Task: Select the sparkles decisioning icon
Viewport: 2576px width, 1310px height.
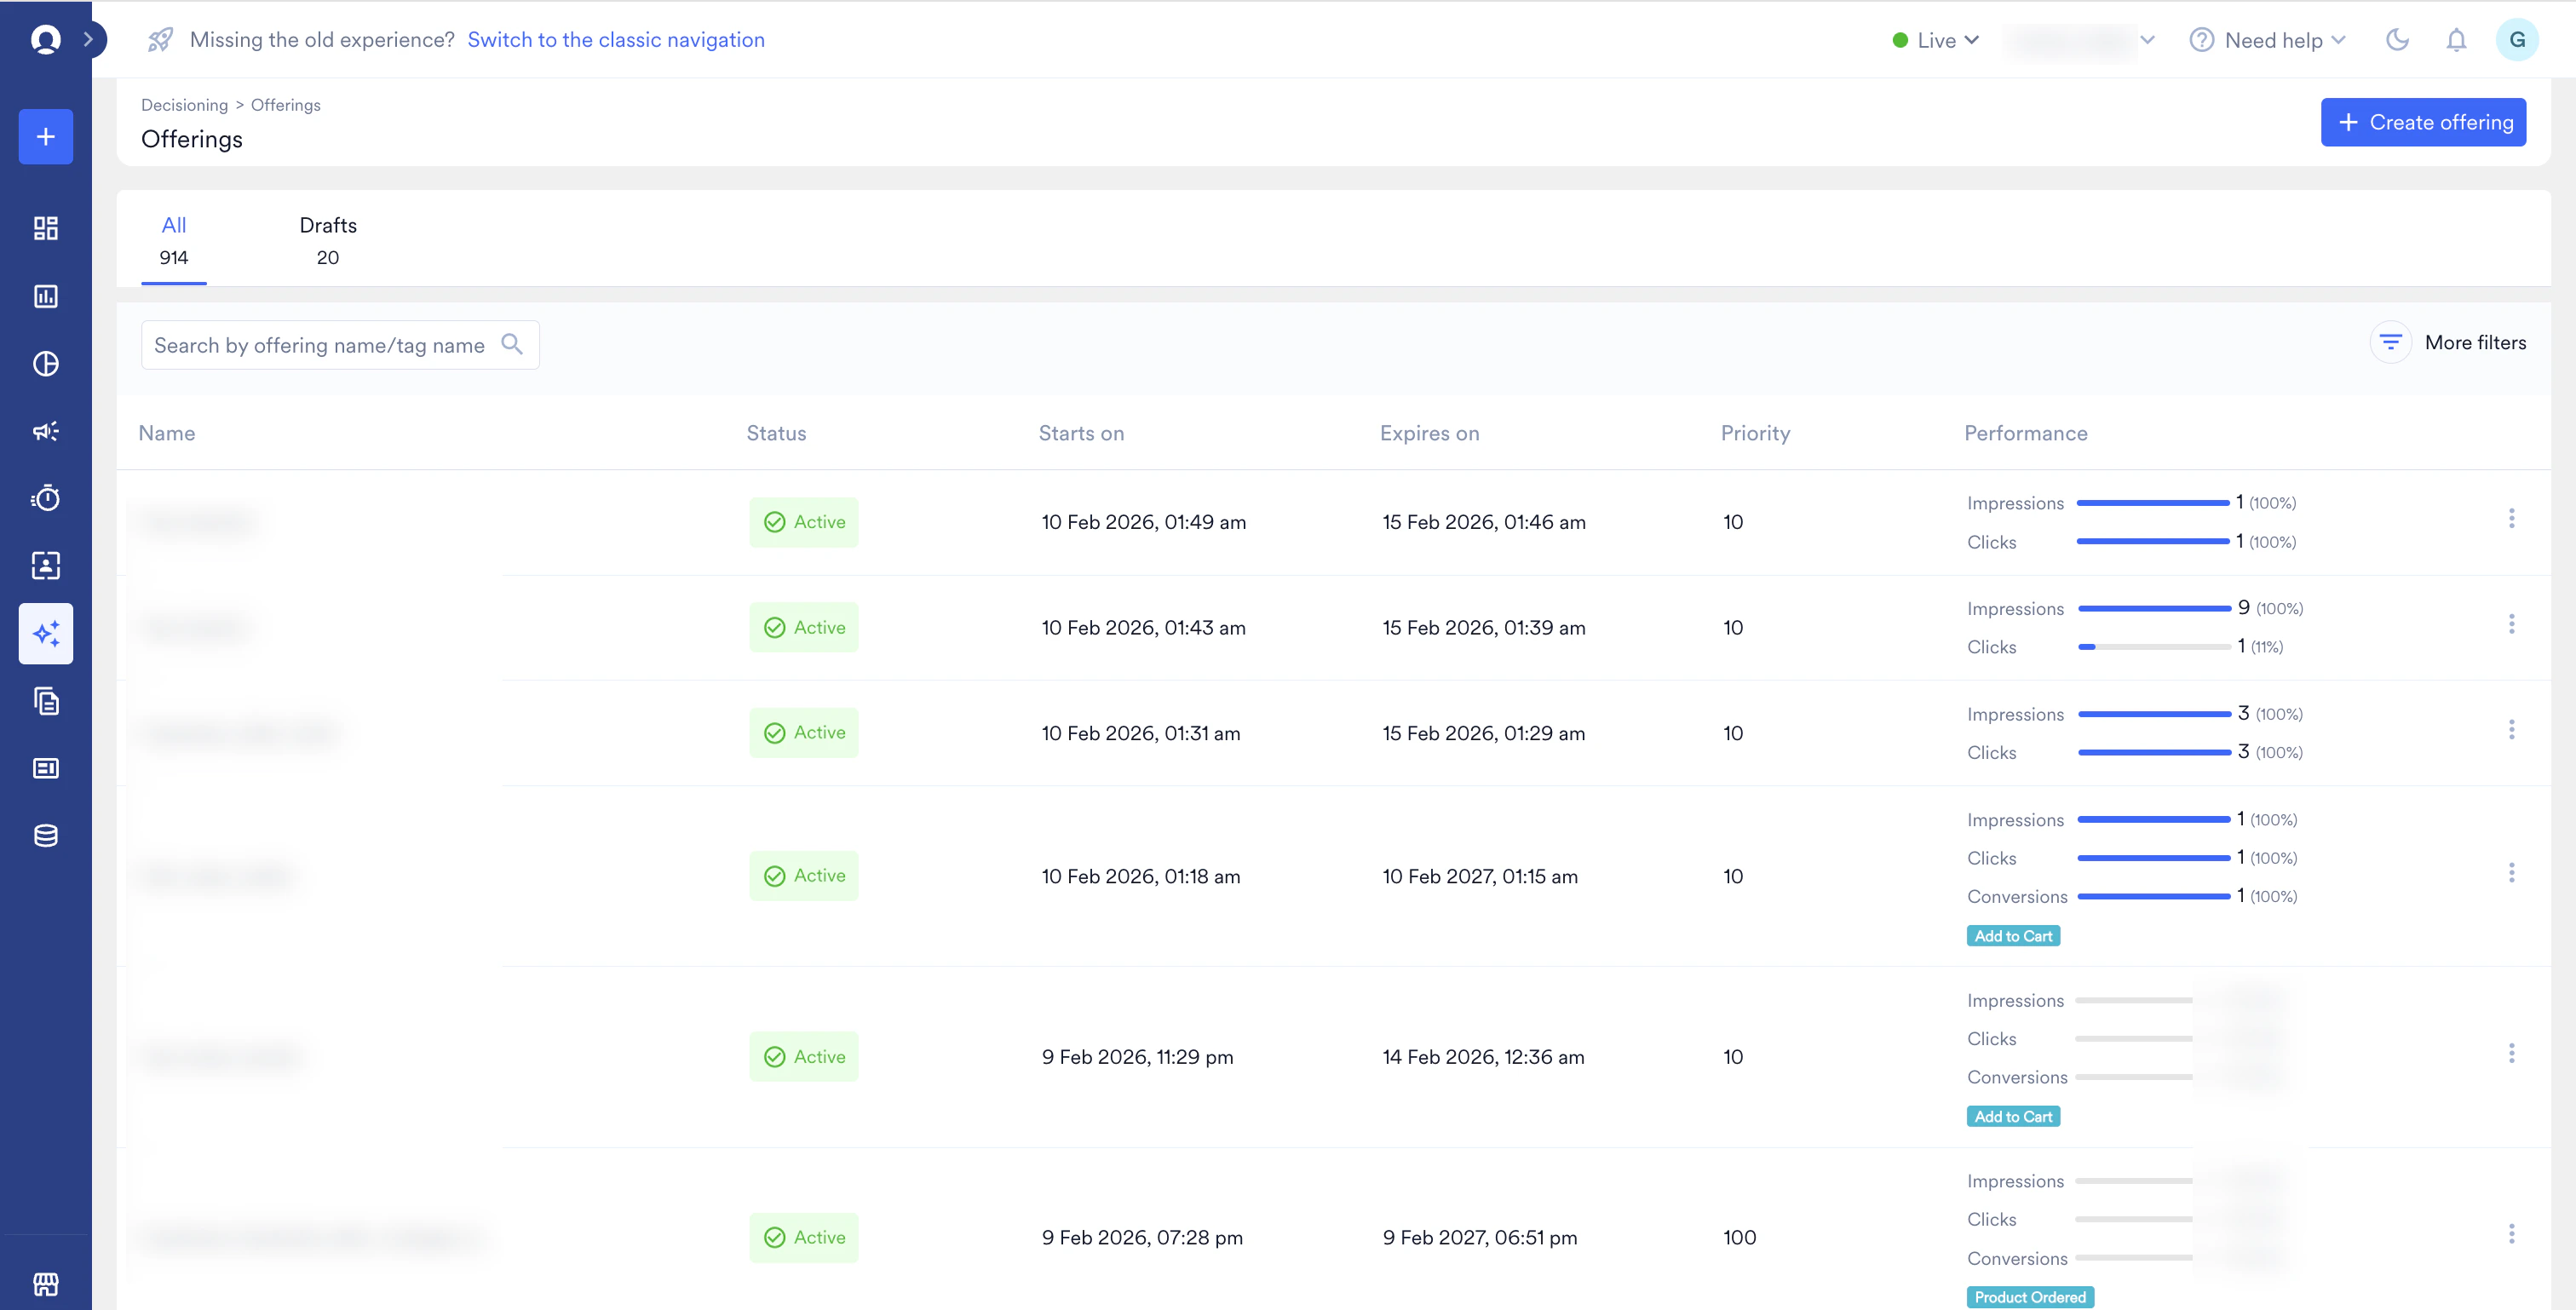Action: (x=46, y=633)
